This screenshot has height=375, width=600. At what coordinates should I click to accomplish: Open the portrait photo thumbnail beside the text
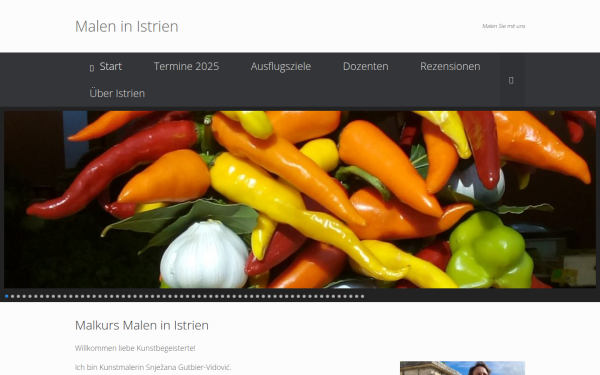(x=462, y=368)
